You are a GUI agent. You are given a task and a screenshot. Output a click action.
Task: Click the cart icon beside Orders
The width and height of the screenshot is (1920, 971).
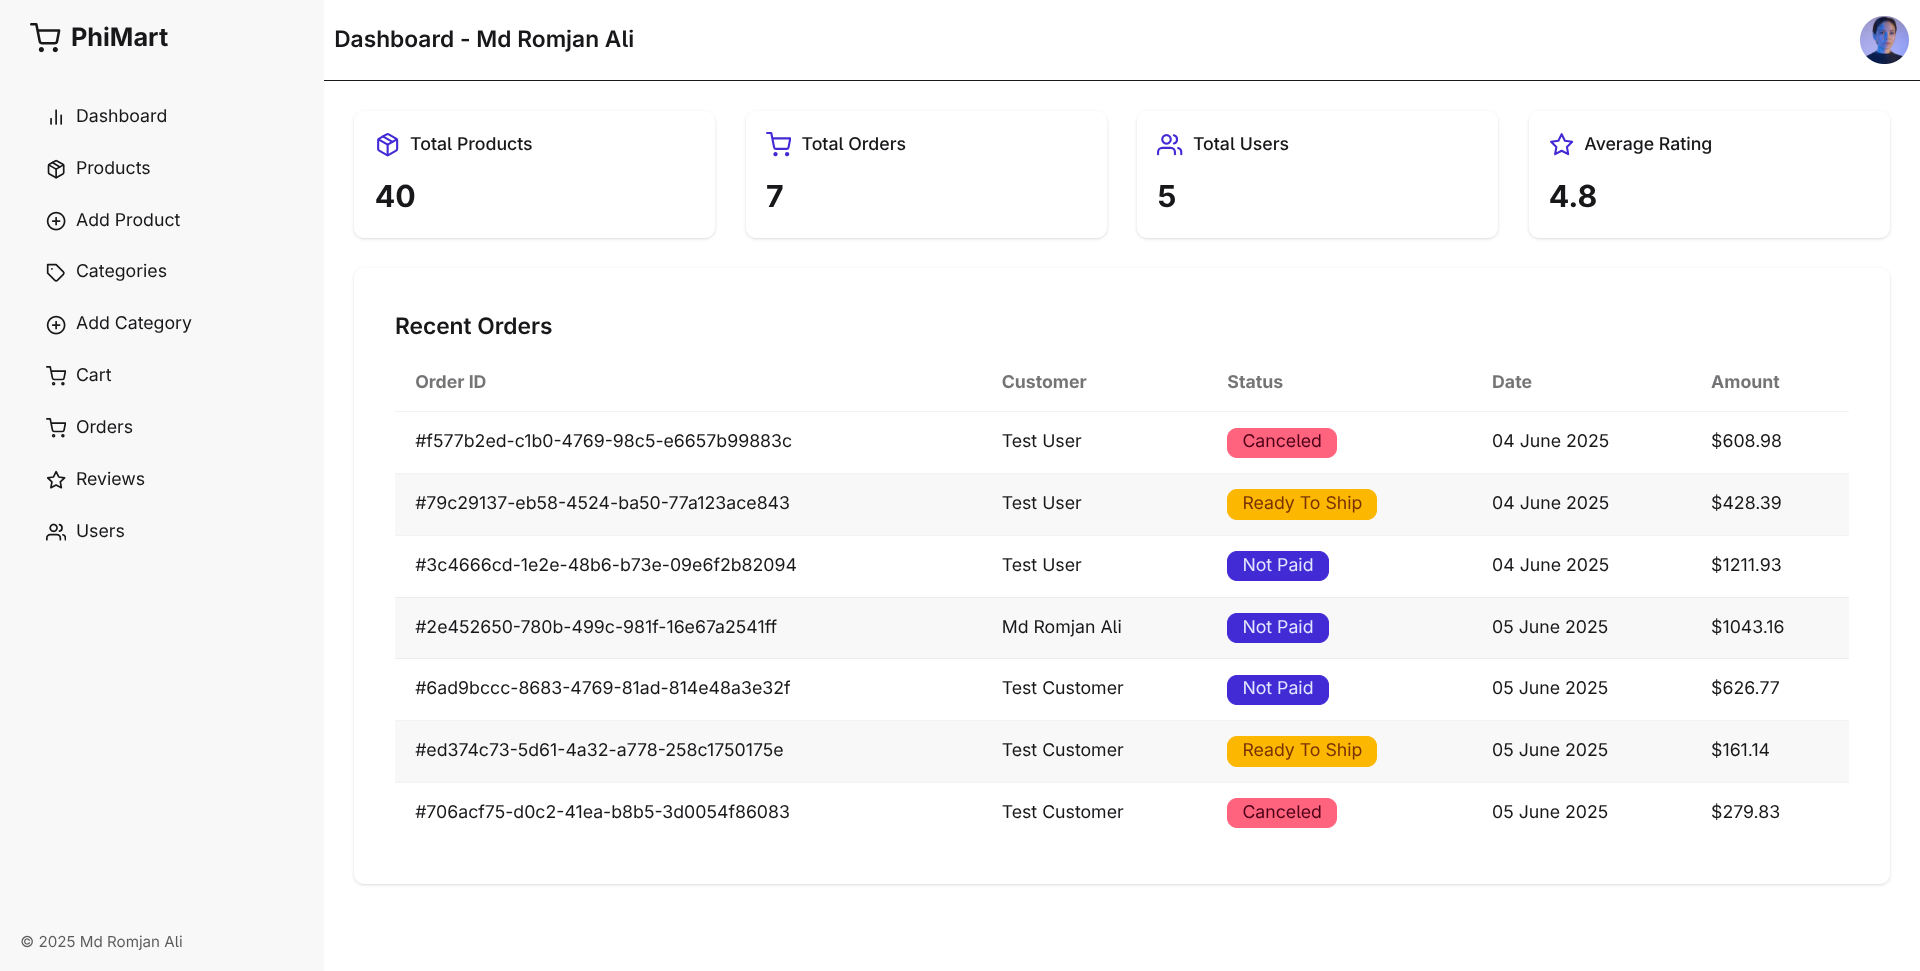coord(55,427)
